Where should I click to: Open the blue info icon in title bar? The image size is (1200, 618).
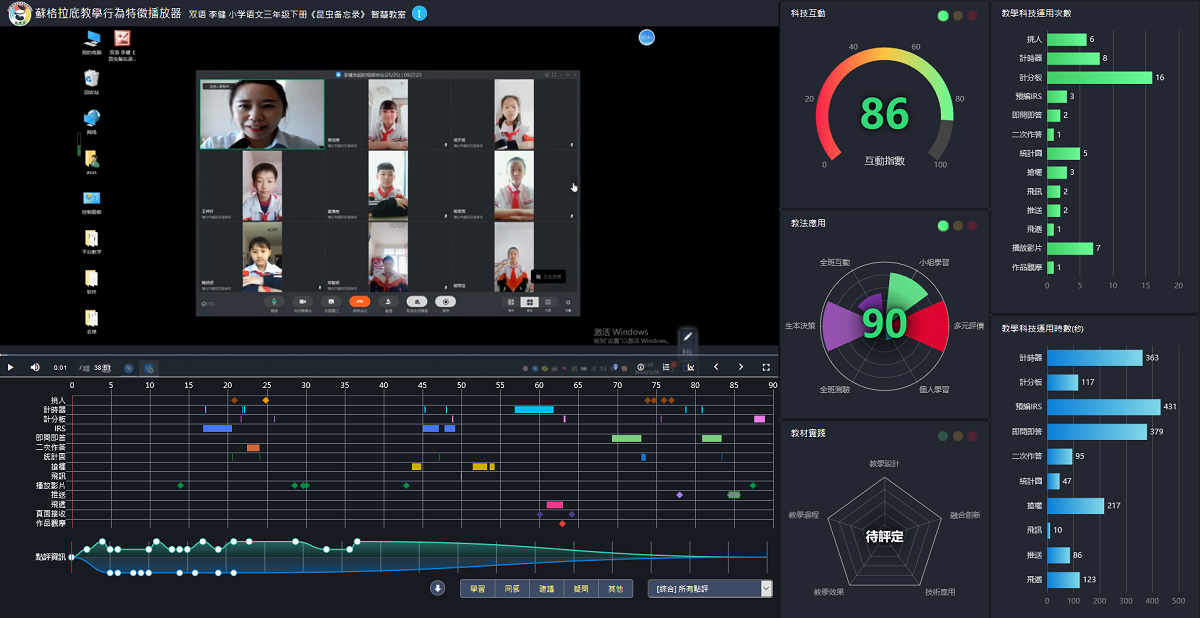click(x=419, y=13)
